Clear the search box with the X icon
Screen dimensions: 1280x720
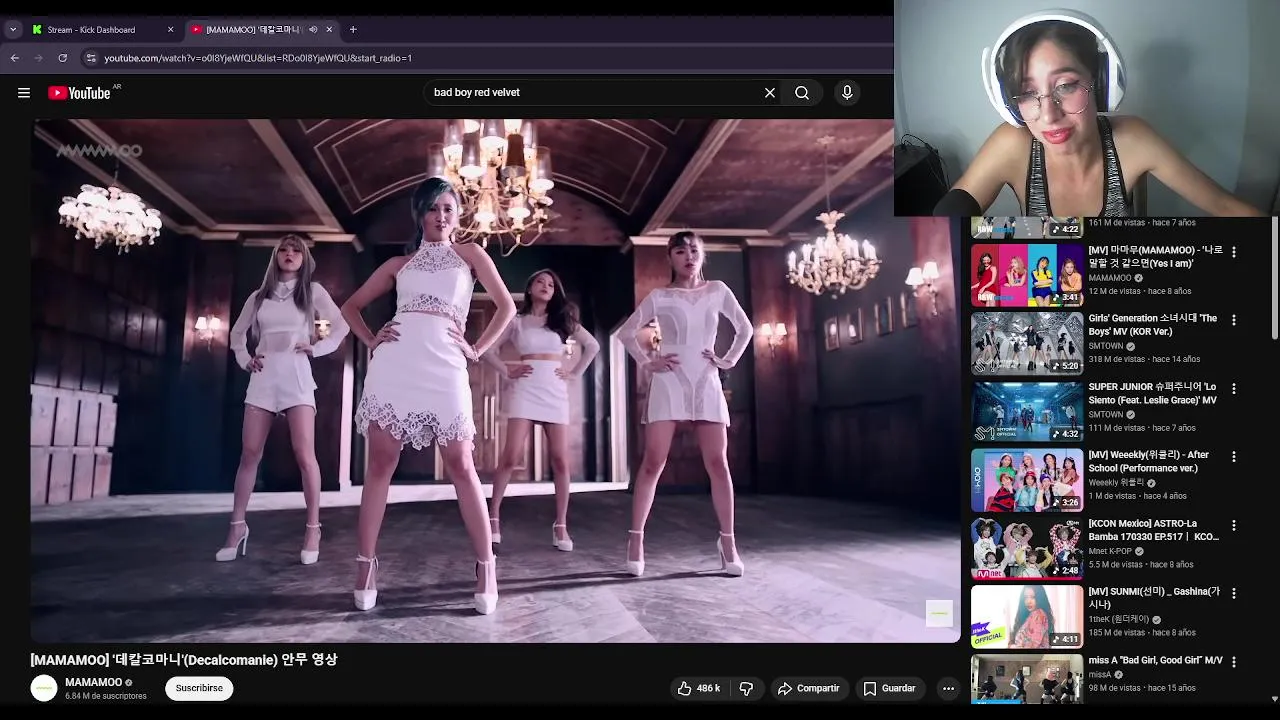point(770,93)
